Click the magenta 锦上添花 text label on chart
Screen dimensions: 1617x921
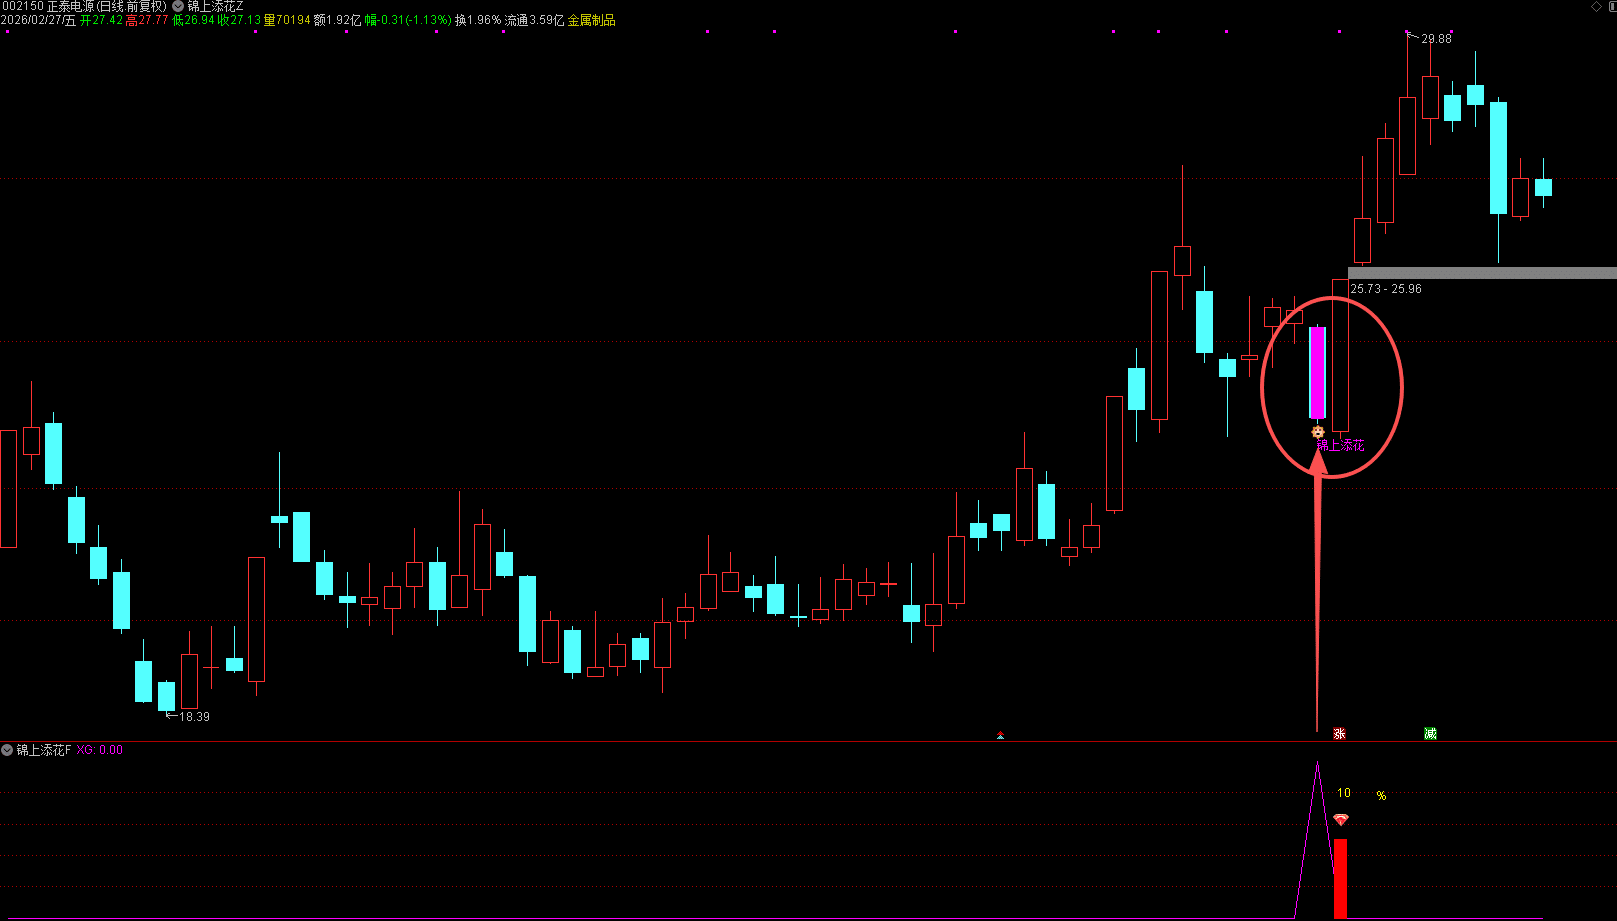(x=1341, y=446)
